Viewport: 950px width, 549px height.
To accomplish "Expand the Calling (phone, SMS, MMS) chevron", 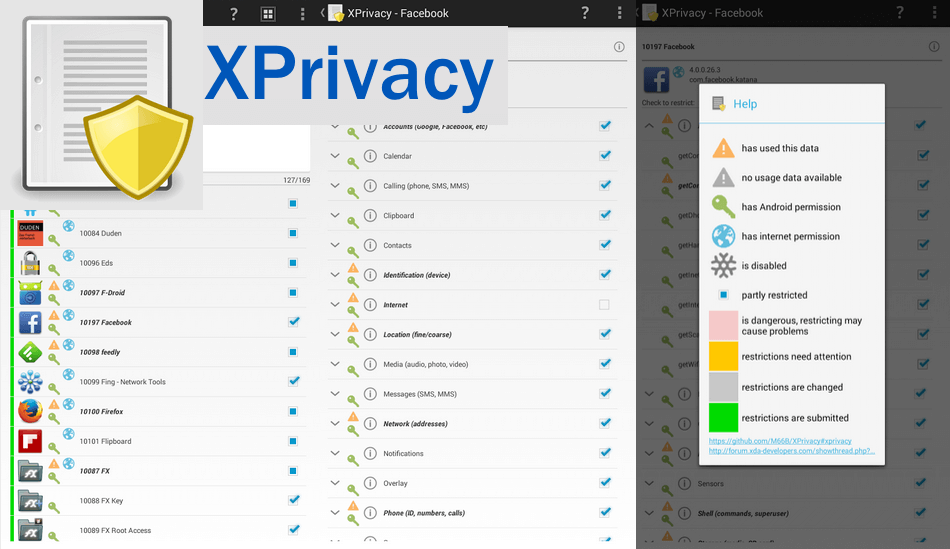I will [335, 185].
